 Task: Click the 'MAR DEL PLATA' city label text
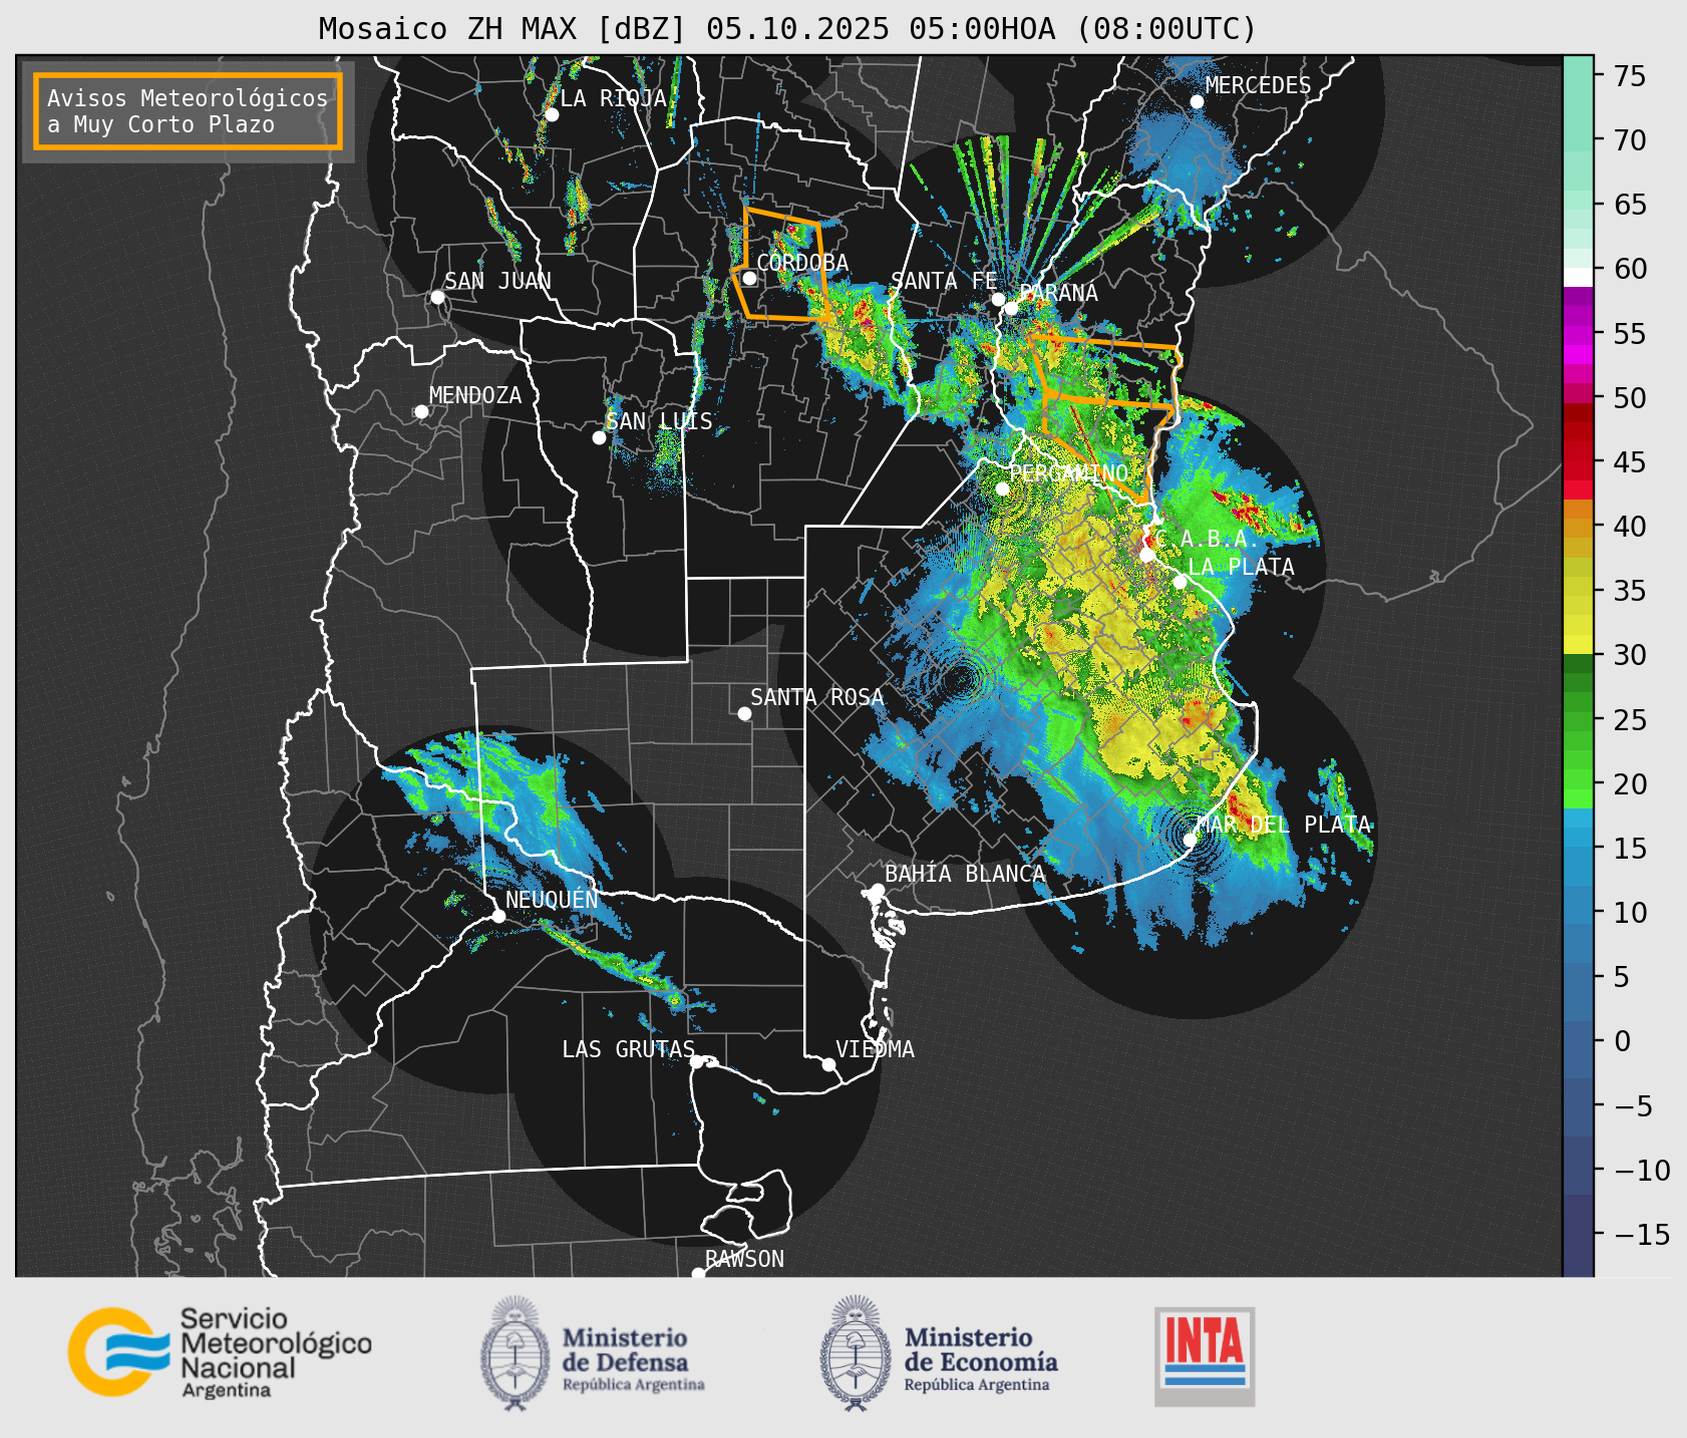1284,825
